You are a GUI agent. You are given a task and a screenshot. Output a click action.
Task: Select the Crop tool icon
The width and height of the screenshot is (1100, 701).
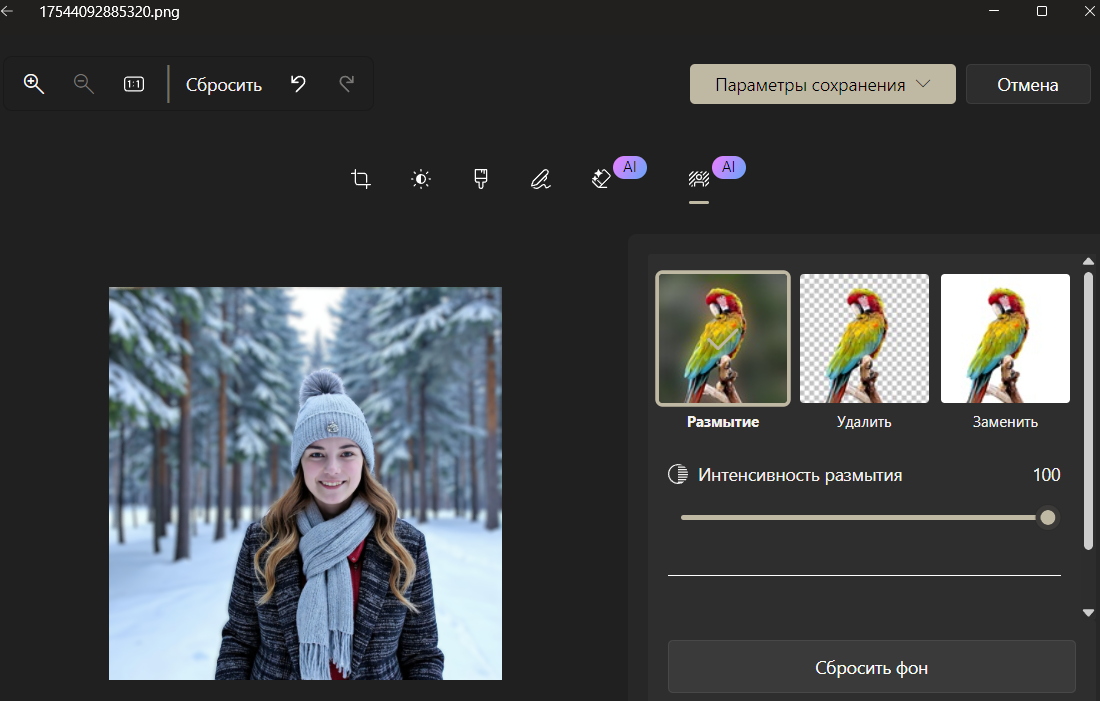(x=361, y=179)
